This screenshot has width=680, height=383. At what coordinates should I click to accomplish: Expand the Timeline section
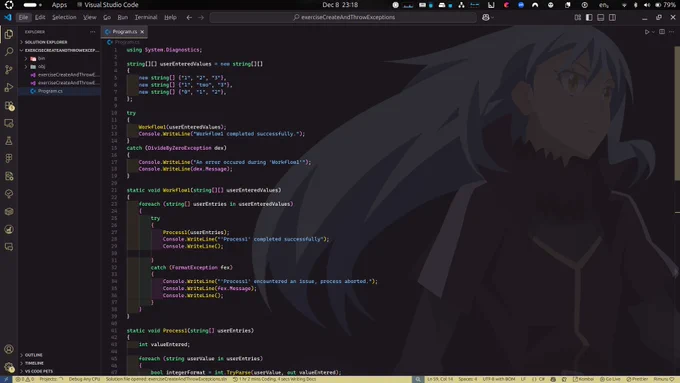pyautogui.click(x=59, y=363)
